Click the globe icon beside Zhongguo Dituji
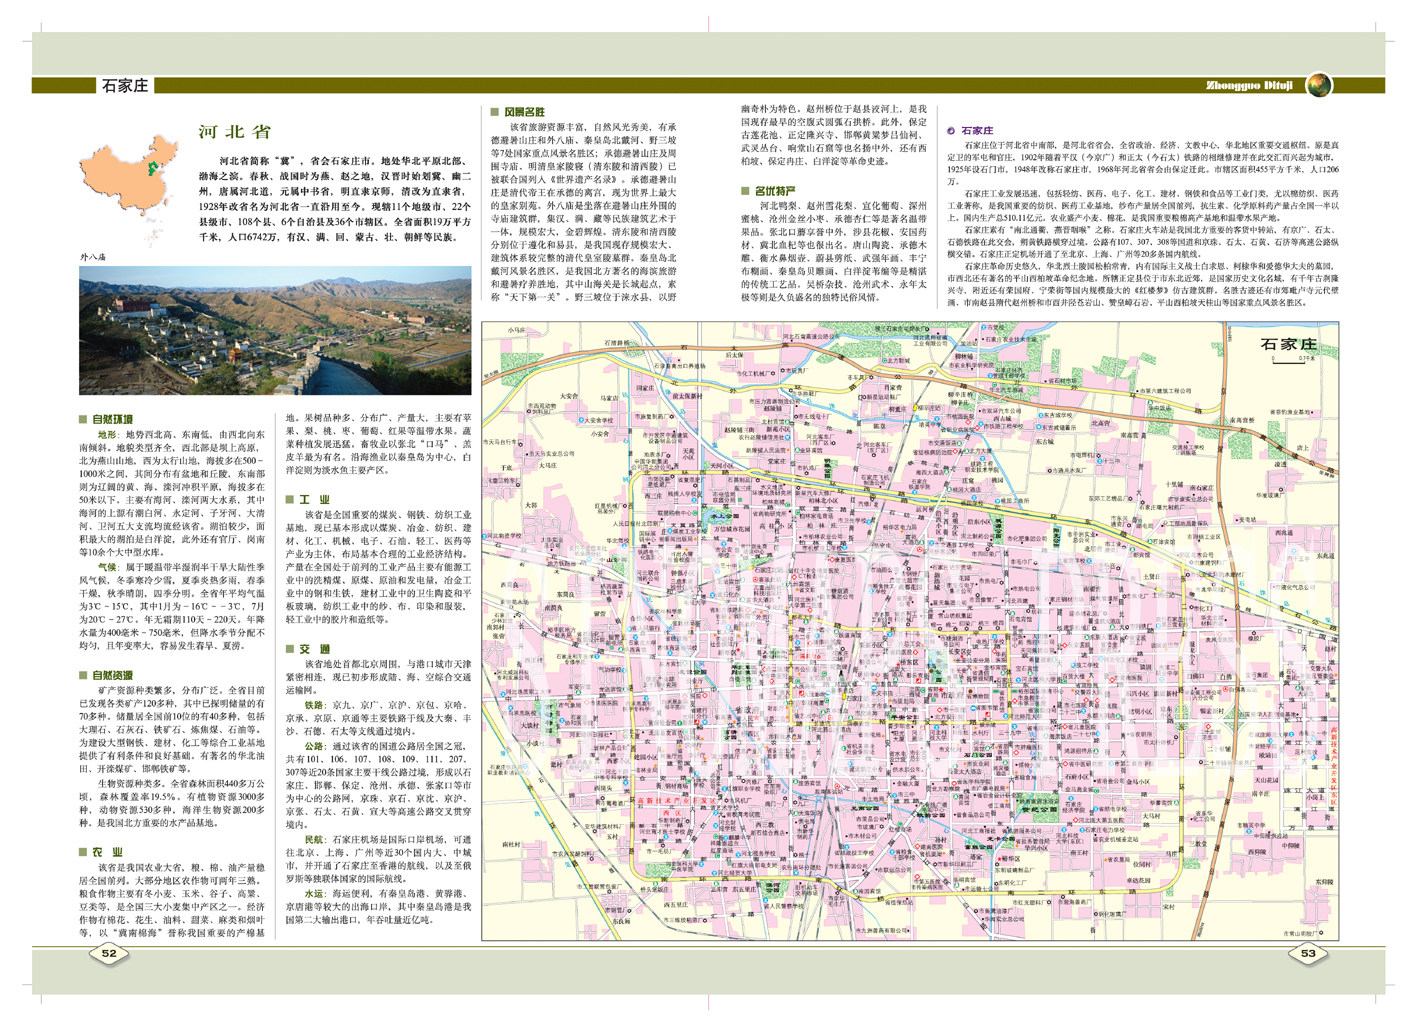 pyautogui.click(x=1319, y=85)
